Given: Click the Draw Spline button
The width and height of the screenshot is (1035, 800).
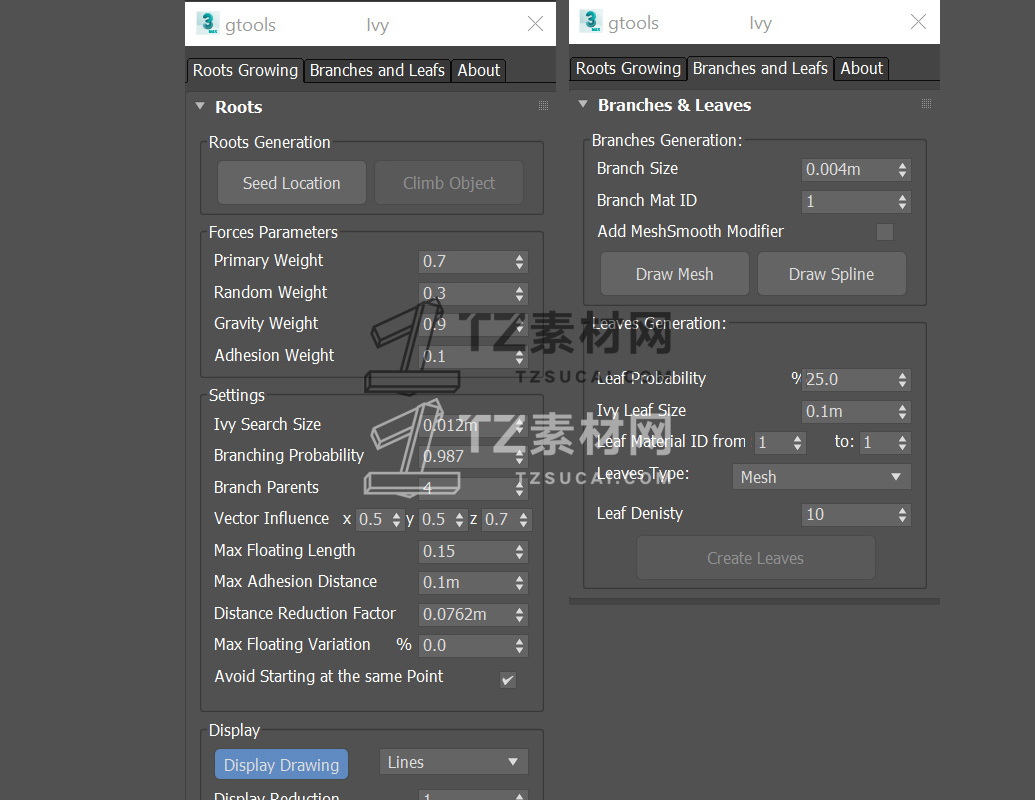Looking at the screenshot, I should [832, 274].
